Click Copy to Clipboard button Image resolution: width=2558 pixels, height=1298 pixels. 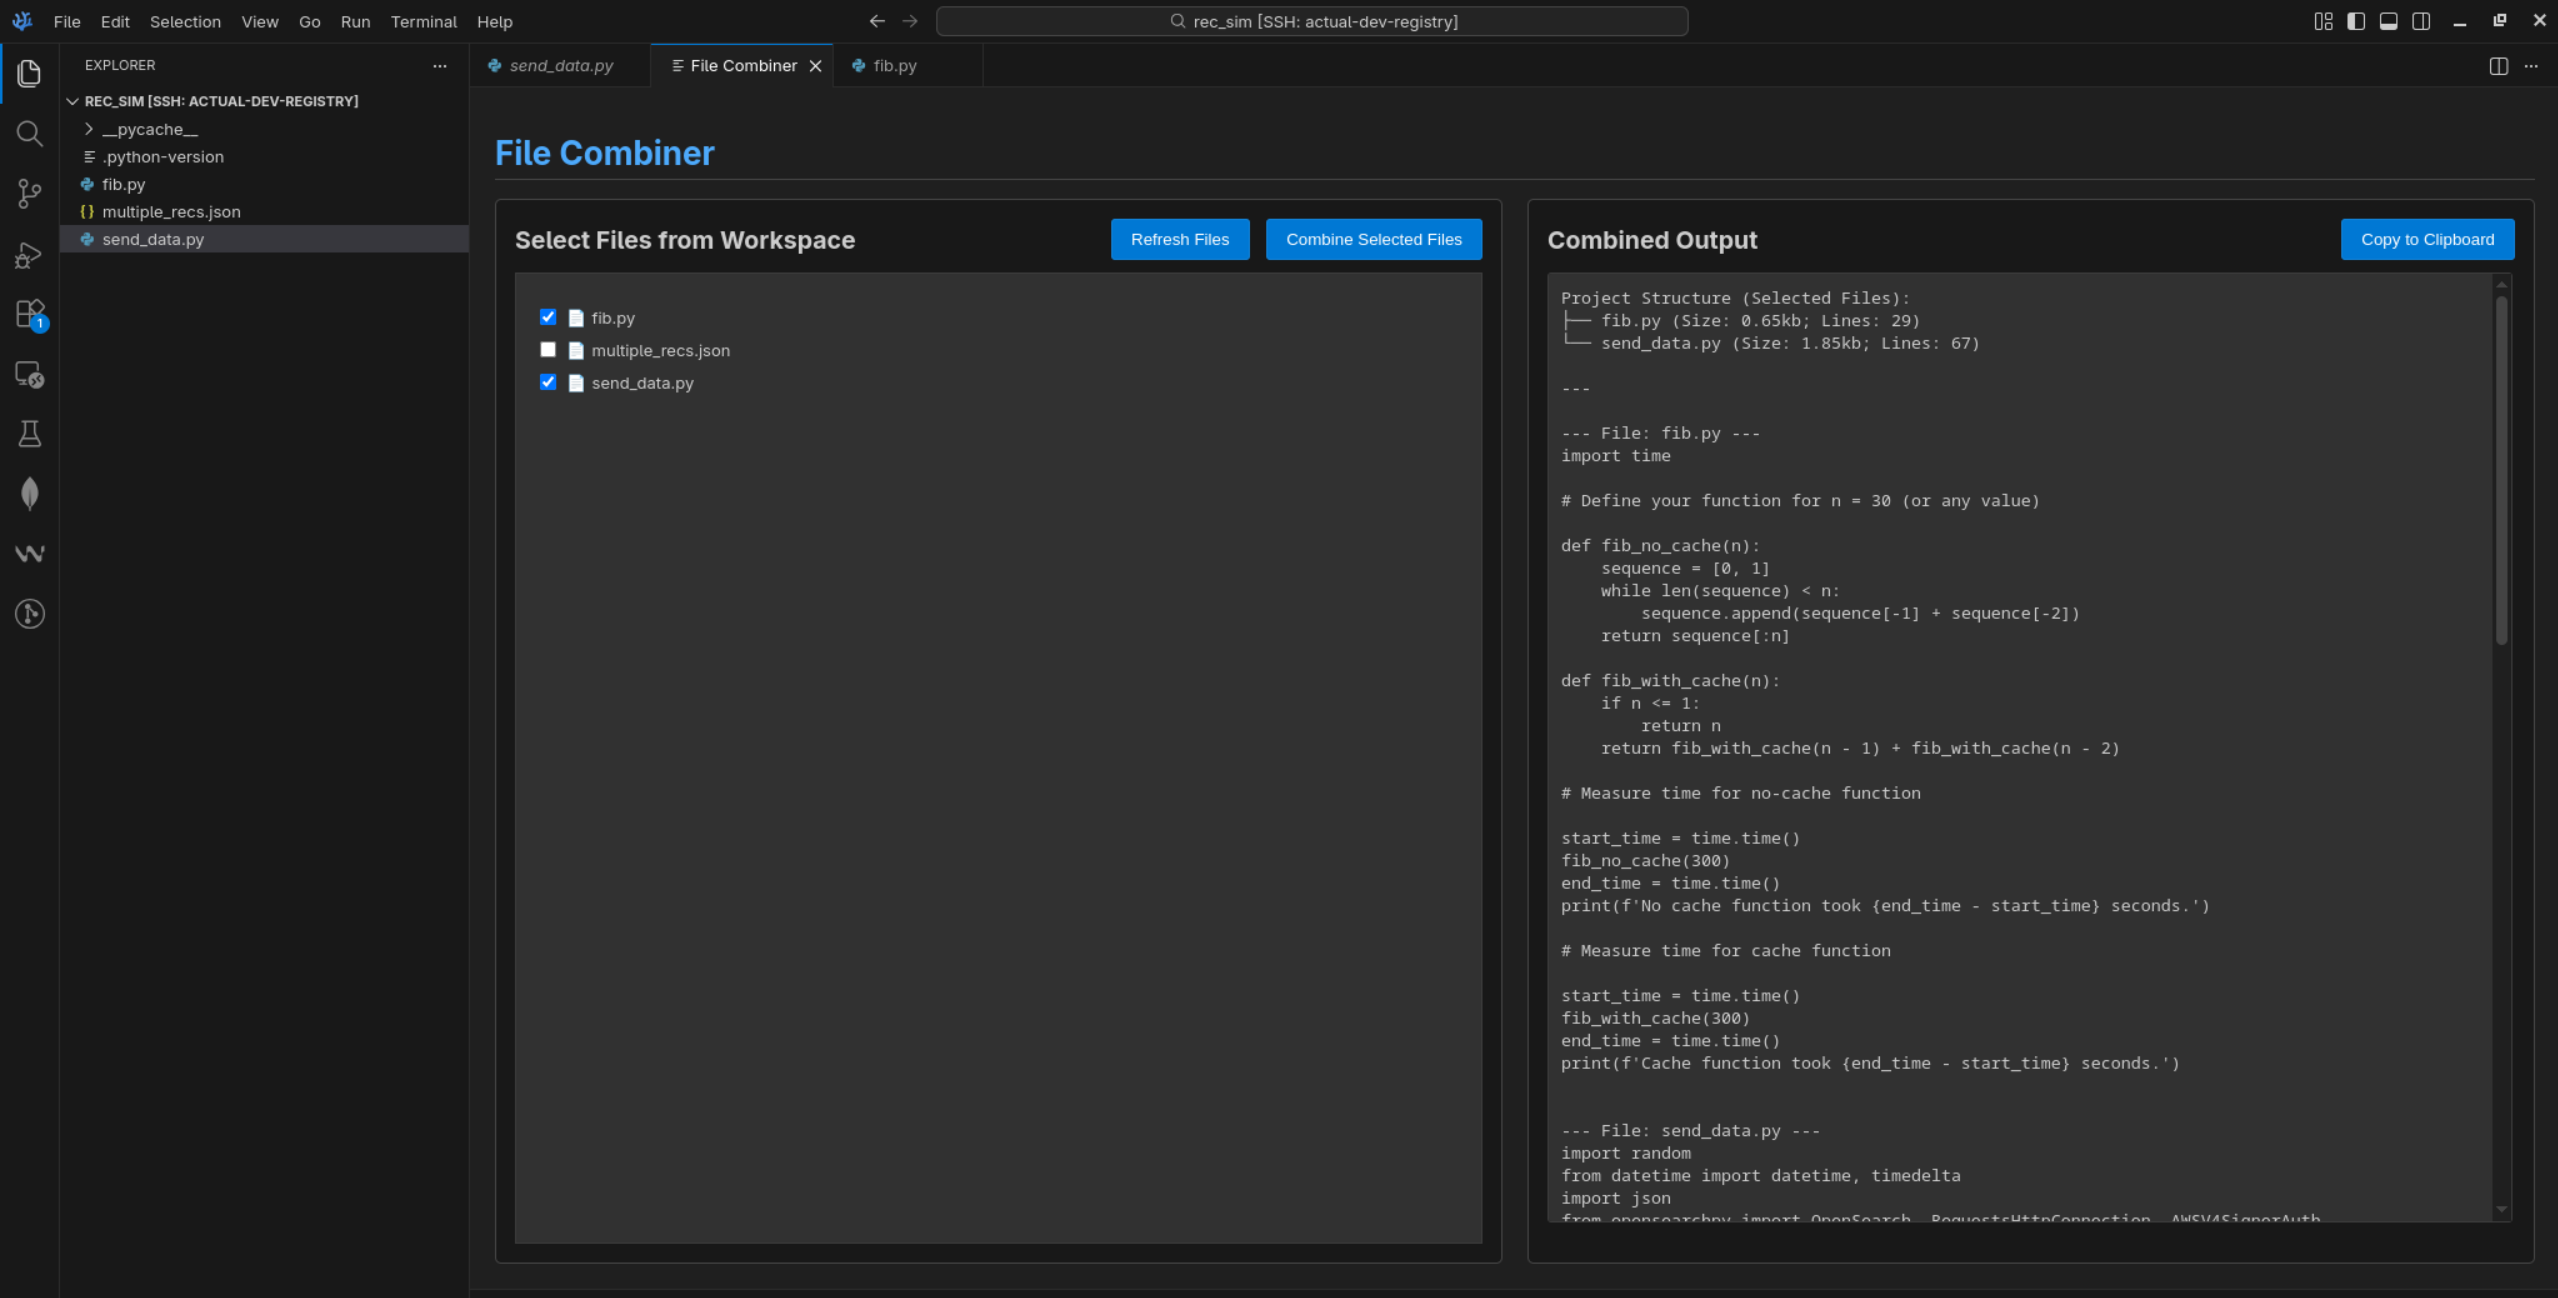pos(2426,239)
